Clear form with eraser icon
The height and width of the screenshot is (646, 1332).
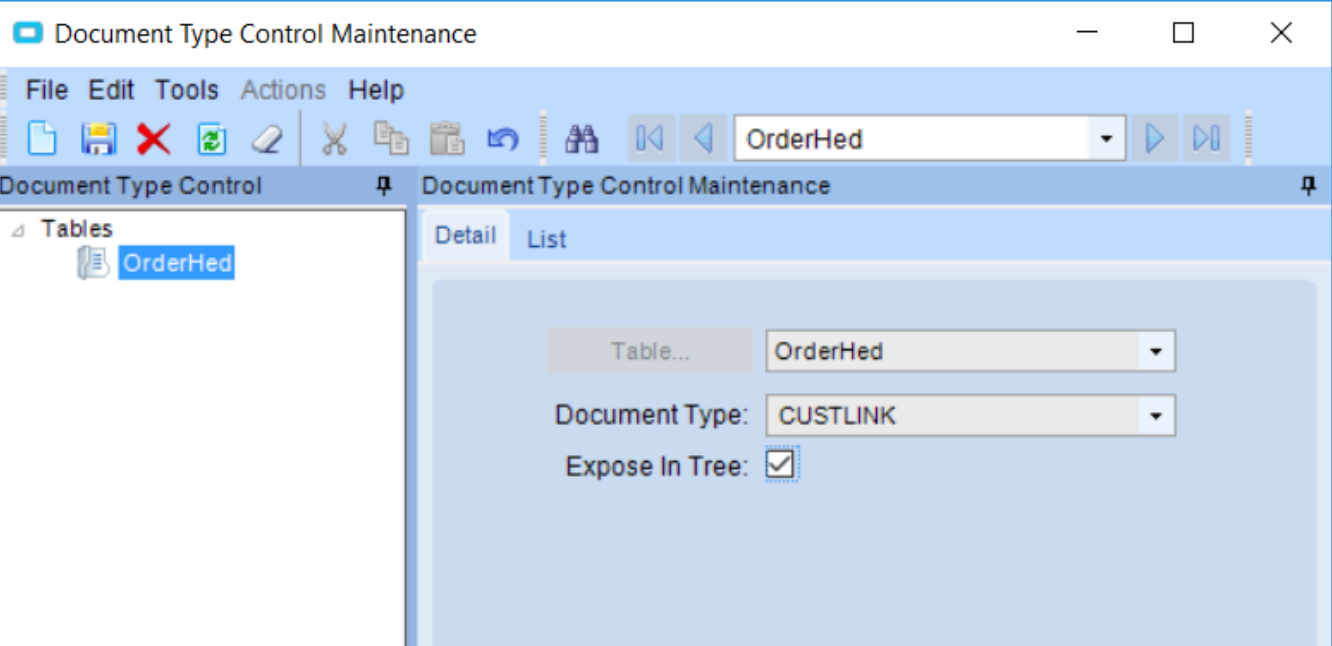pyautogui.click(x=267, y=138)
